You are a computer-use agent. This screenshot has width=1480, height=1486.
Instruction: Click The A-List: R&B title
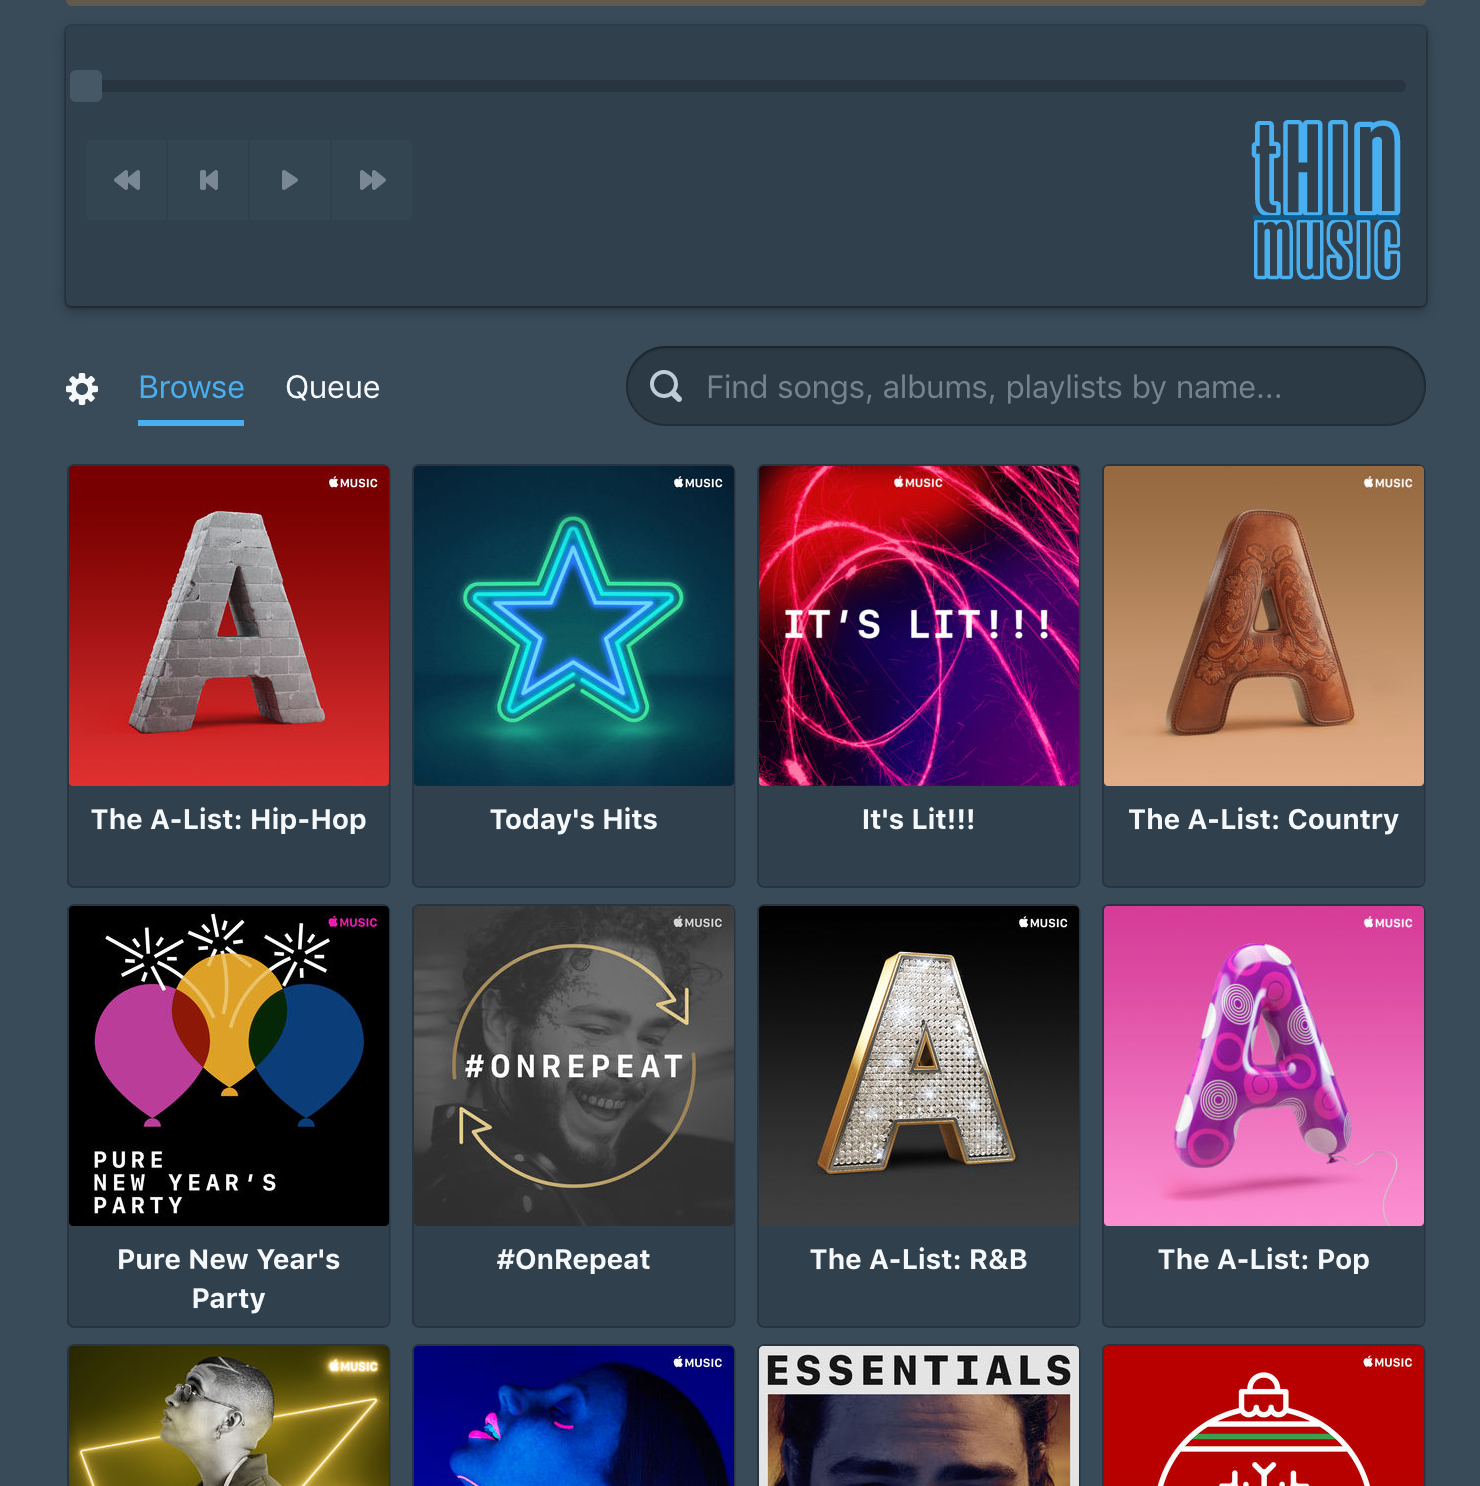[x=919, y=1259]
